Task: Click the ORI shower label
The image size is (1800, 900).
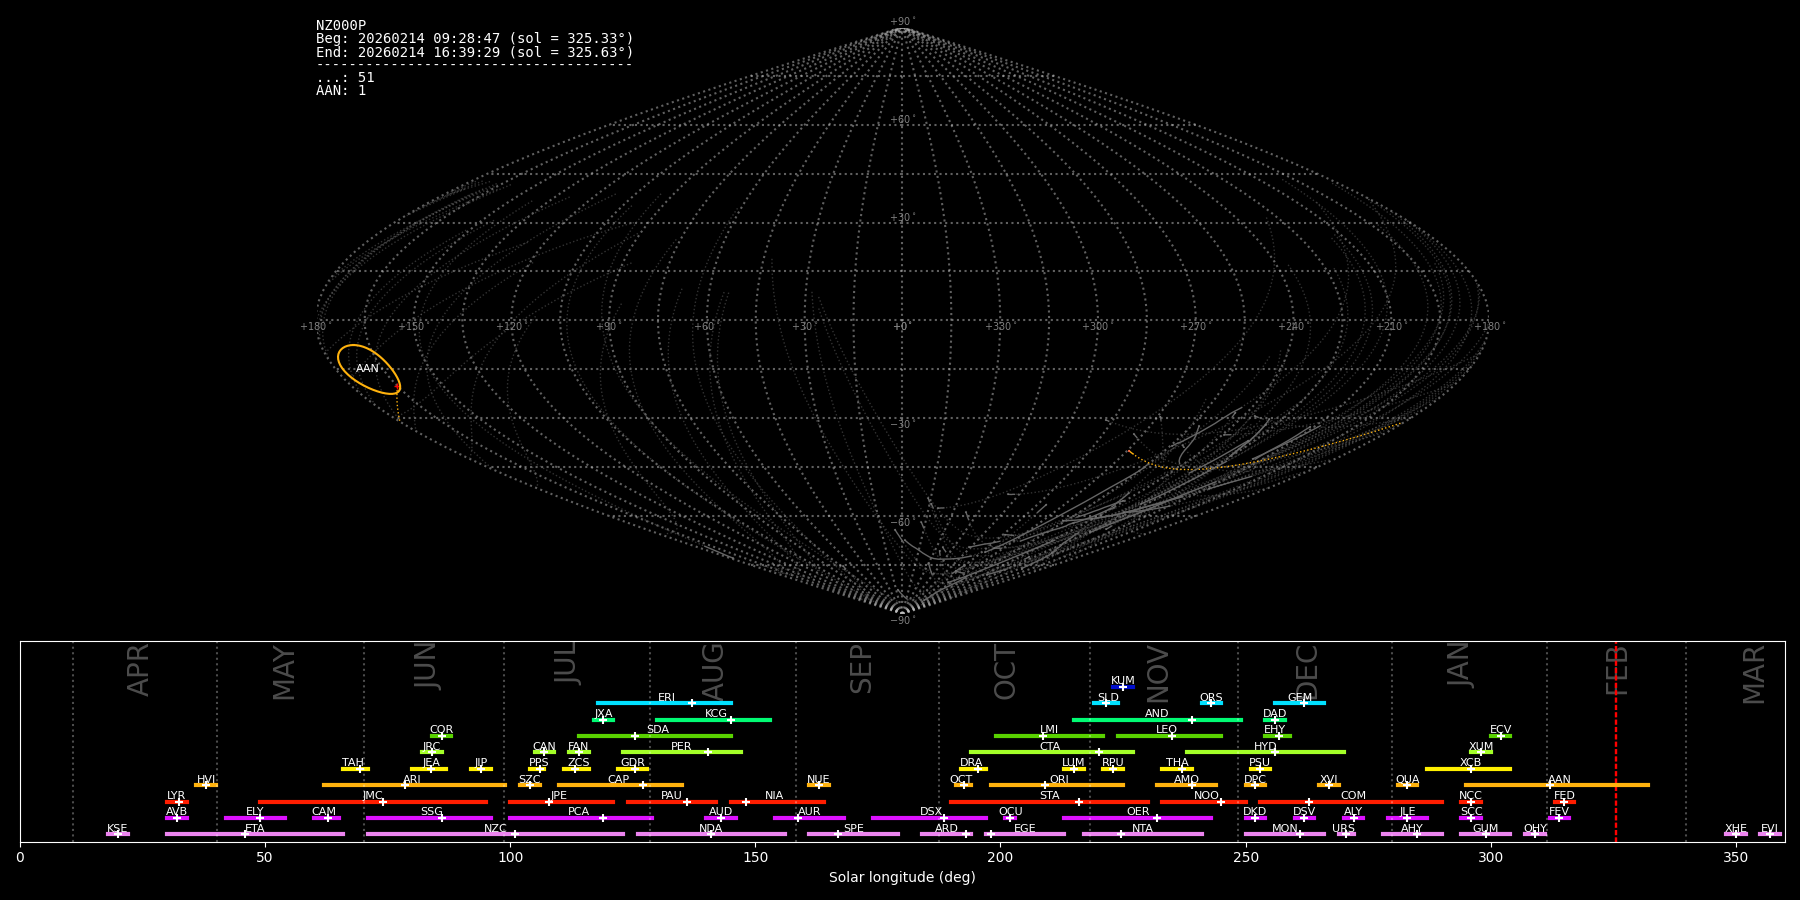Action: [x=1059, y=780]
